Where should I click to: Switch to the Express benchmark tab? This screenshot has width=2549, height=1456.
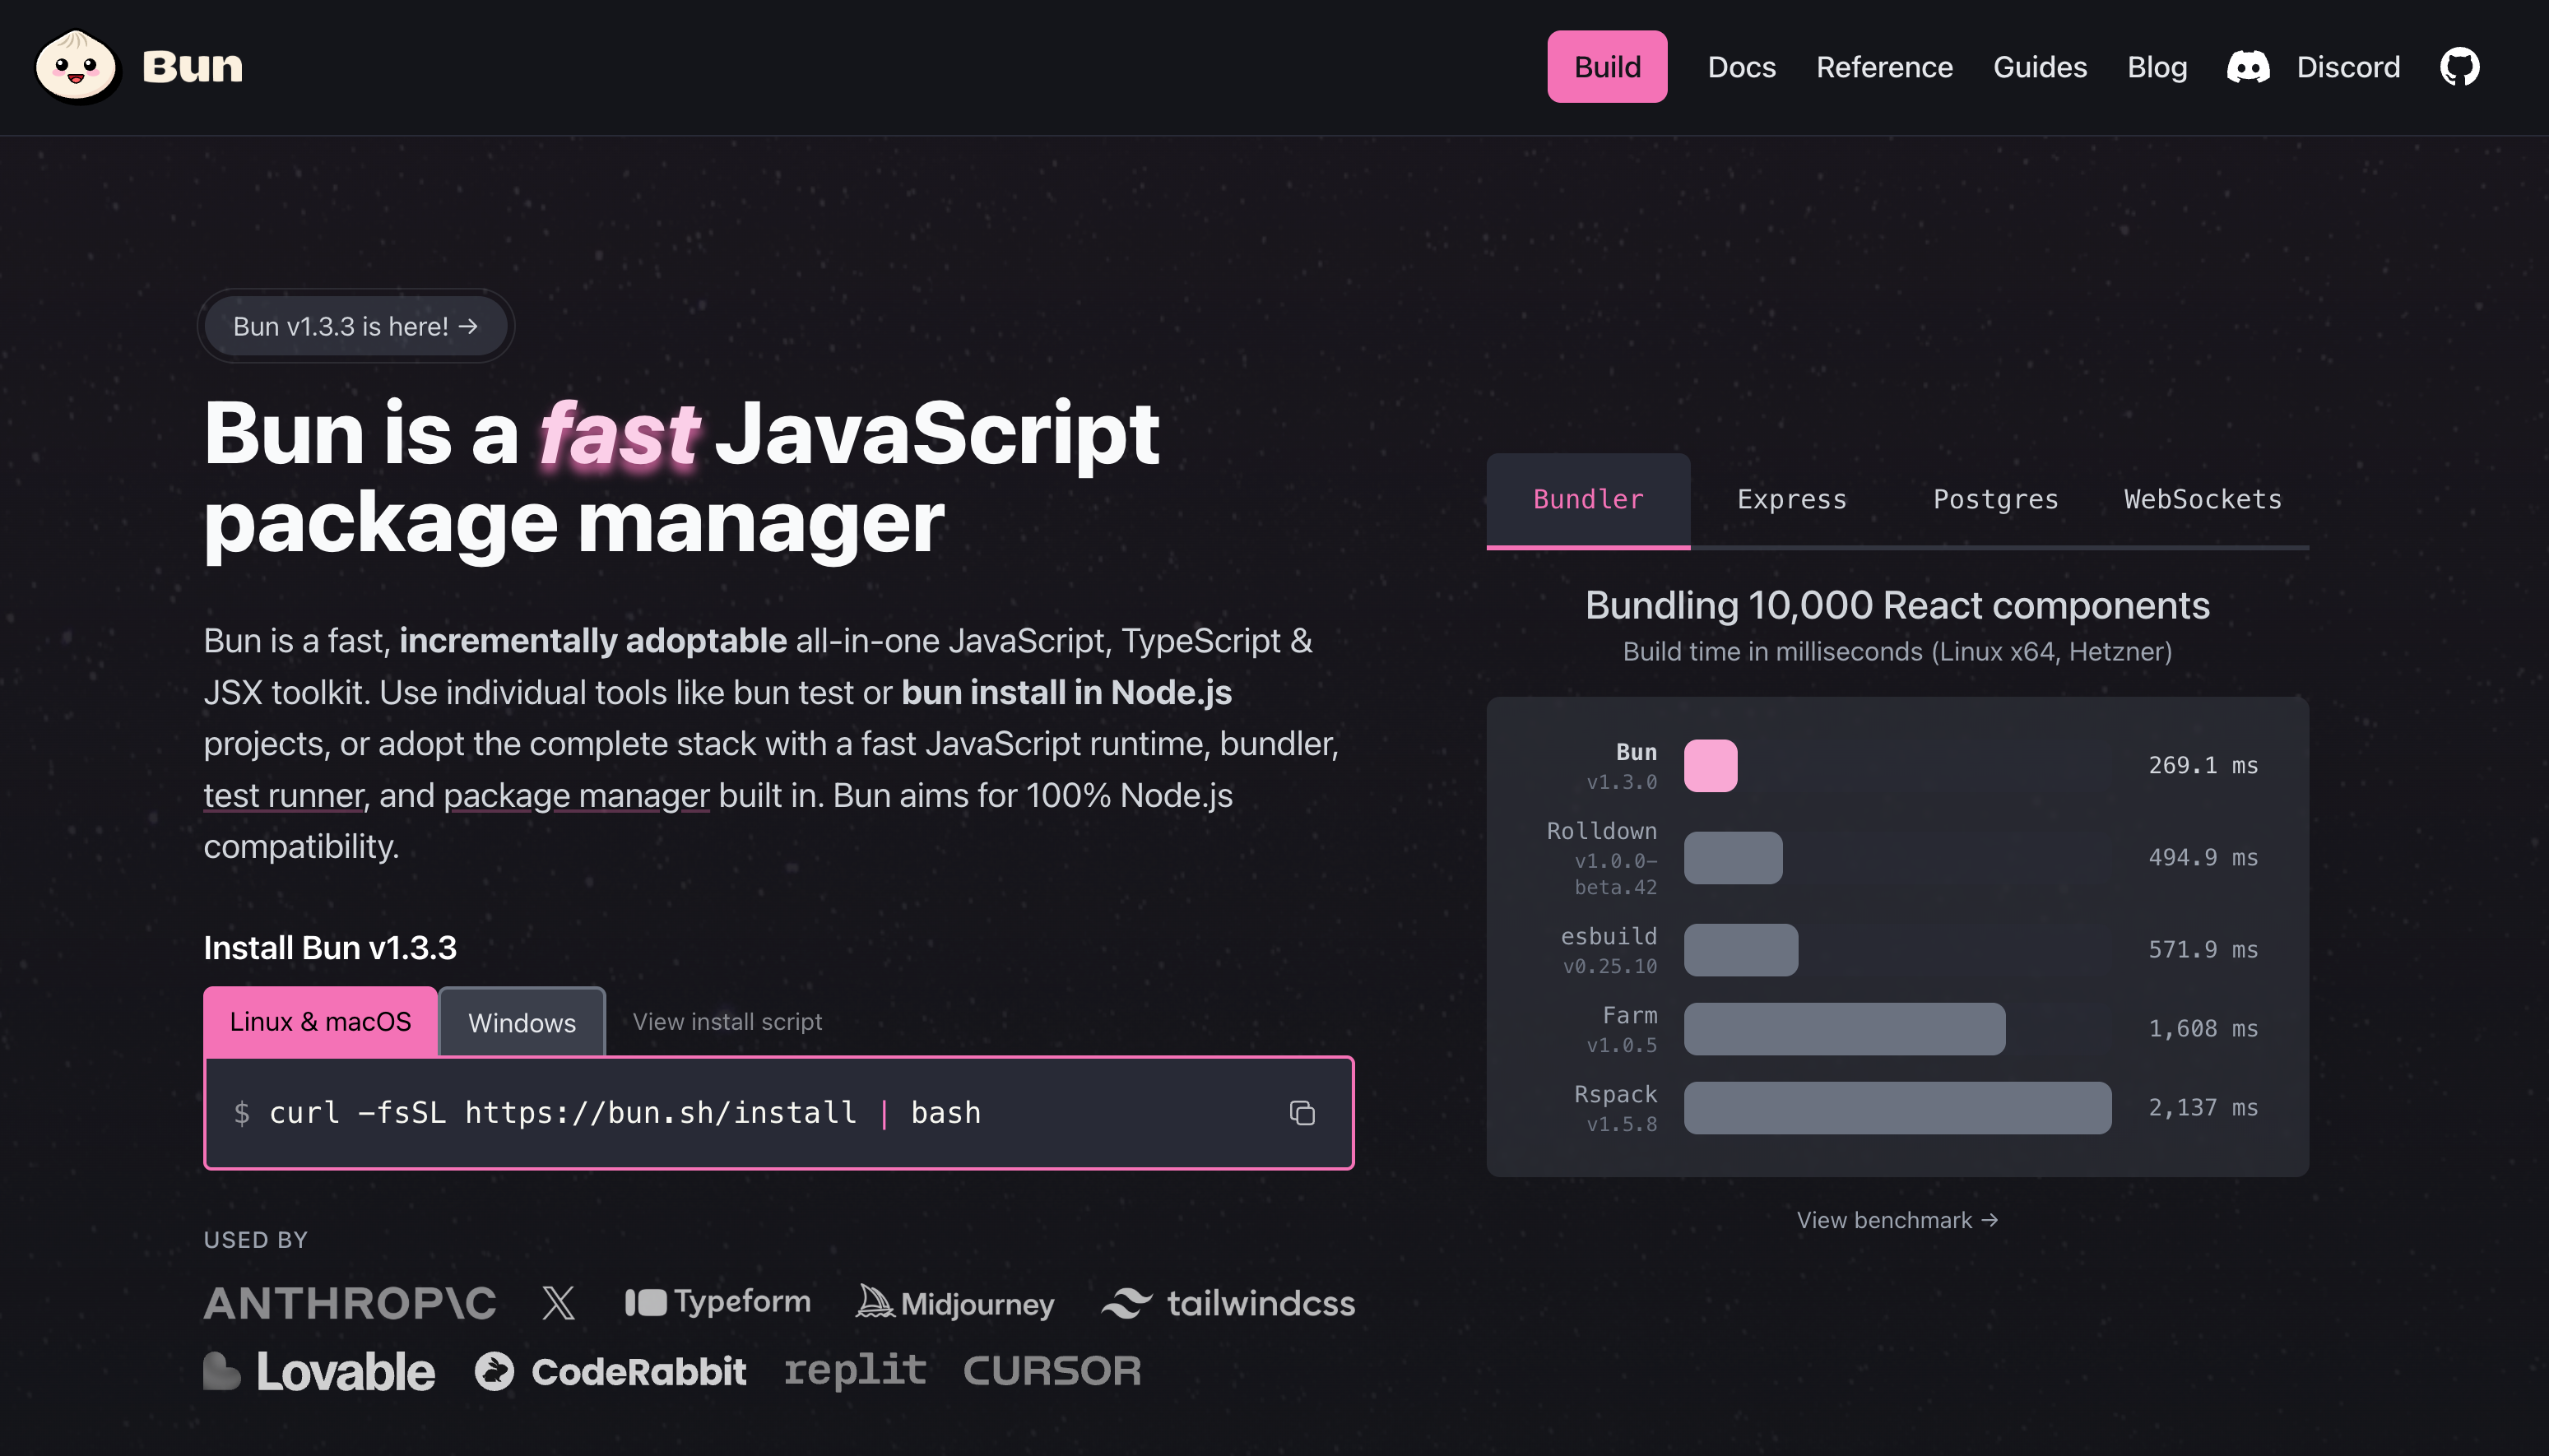1791,500
